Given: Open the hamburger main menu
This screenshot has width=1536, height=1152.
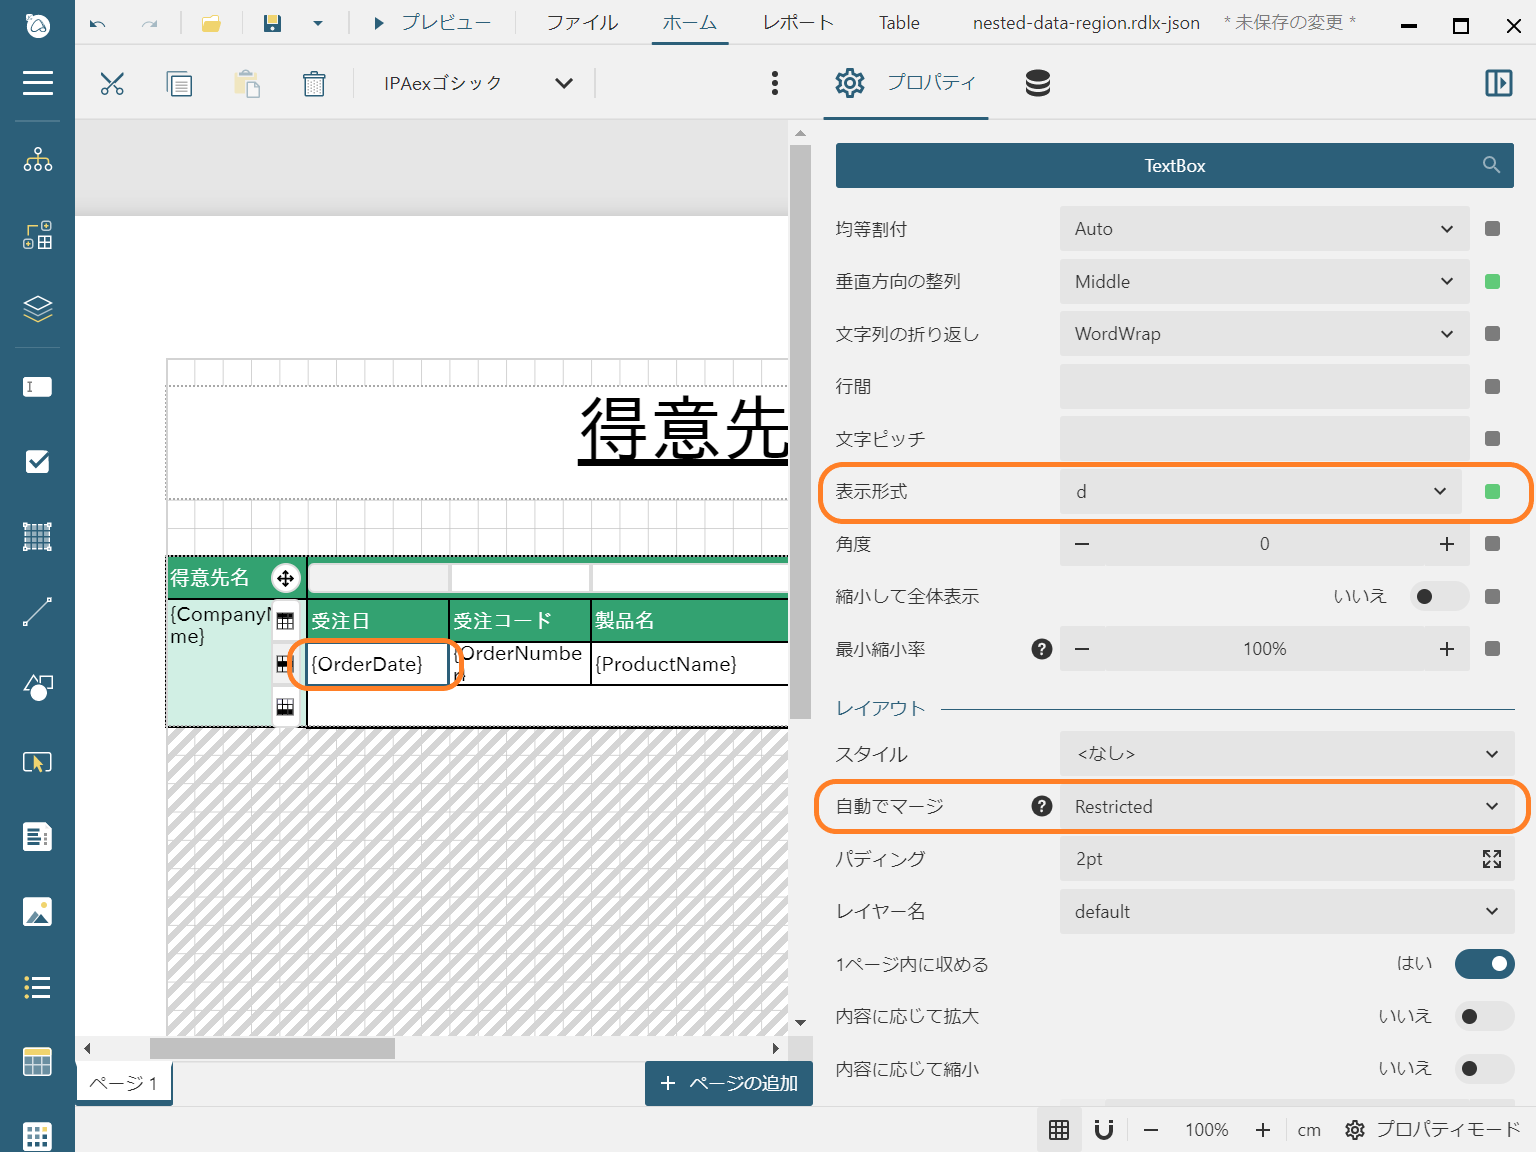Looking at the screenshot, I should point(37,83).
